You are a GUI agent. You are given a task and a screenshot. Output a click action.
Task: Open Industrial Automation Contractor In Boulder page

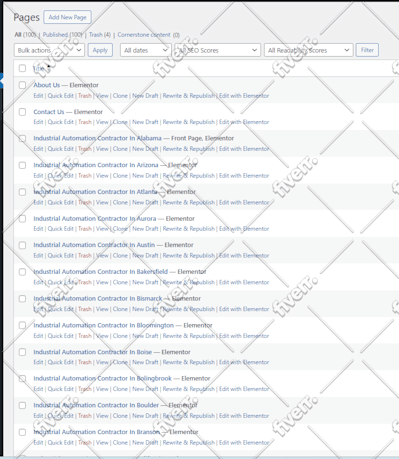coord(96,405)
